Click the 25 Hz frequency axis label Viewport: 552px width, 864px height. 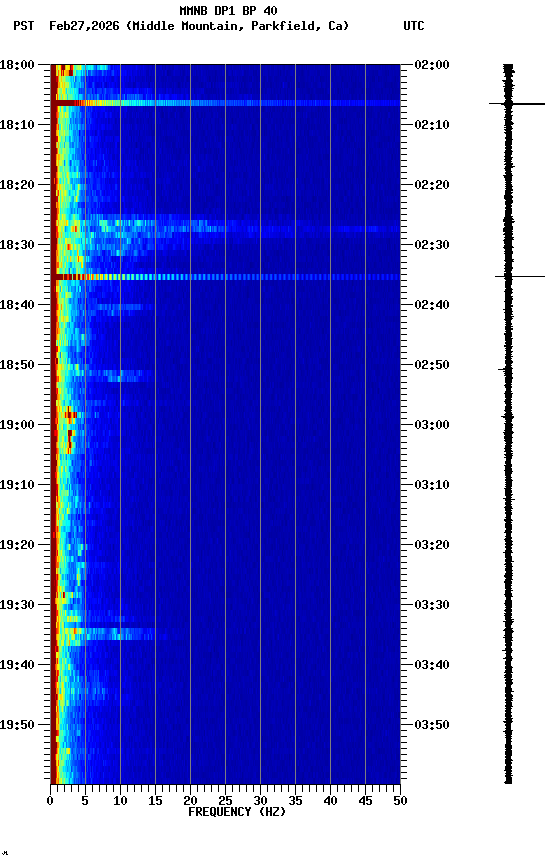point(225,801)
